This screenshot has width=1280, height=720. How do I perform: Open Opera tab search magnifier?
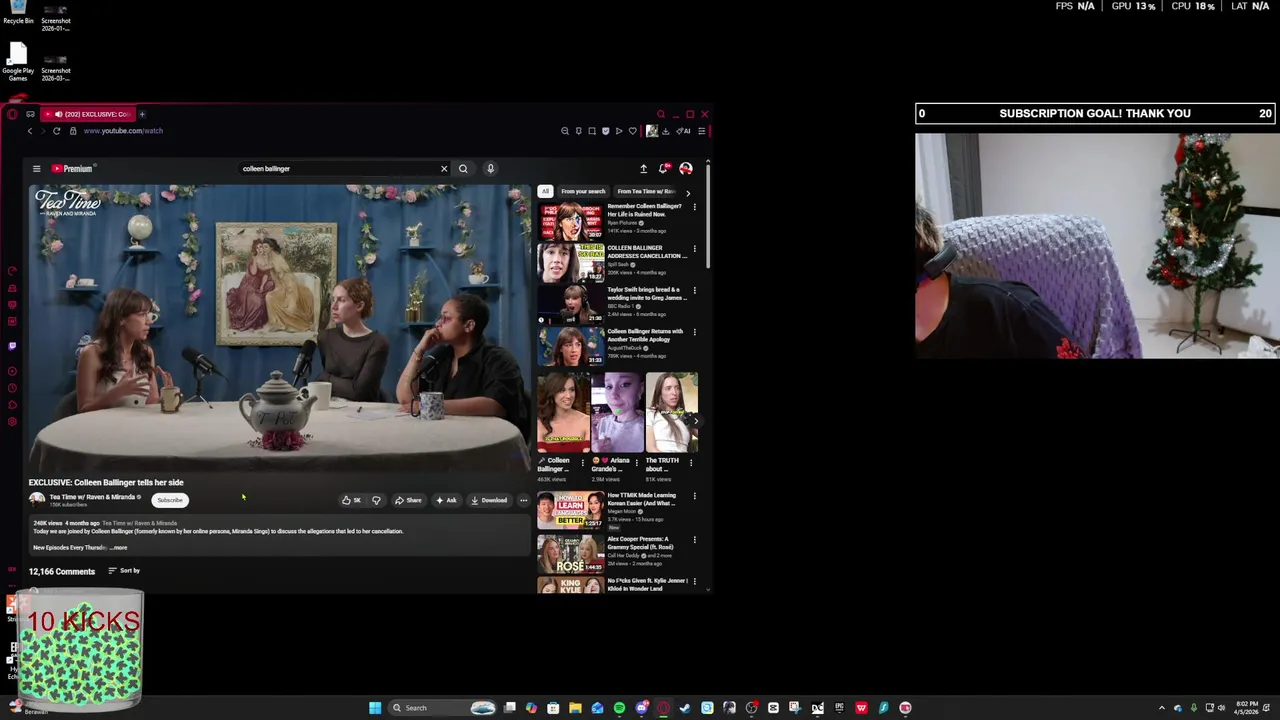660,114
